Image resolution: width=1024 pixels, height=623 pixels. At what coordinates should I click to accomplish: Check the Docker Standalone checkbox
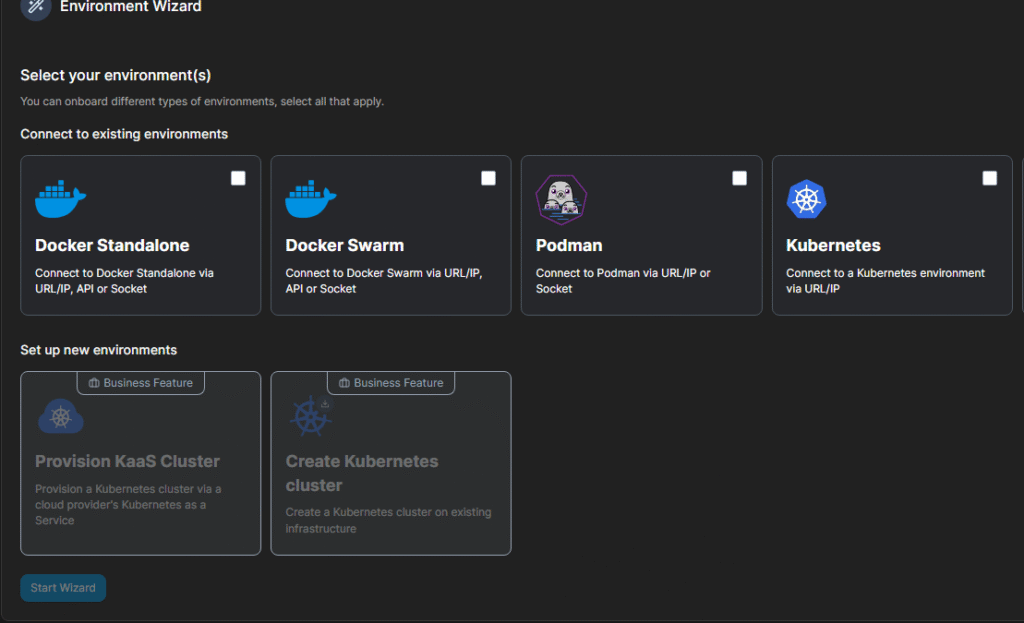point(238,178)
